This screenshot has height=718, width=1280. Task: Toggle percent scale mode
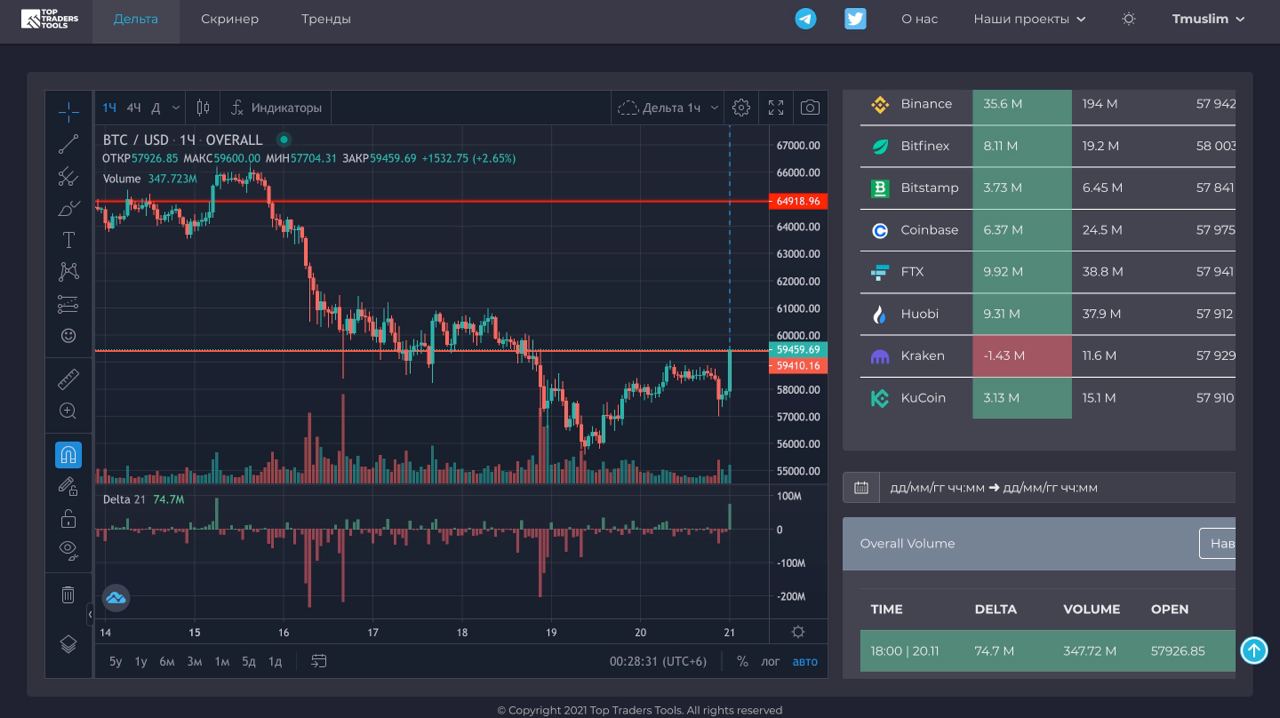tap(742, 661)
